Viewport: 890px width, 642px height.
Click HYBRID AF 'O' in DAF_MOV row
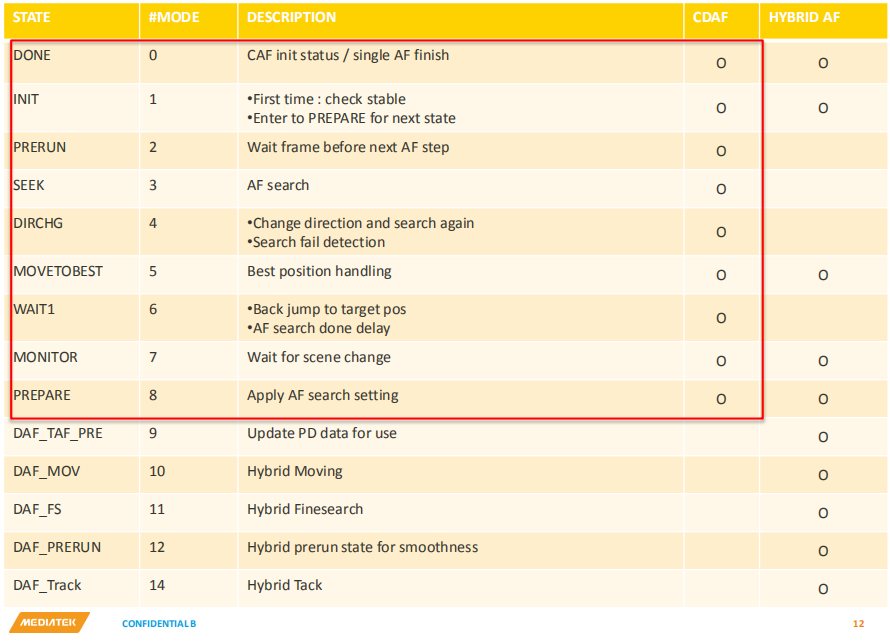click(823, 476)
